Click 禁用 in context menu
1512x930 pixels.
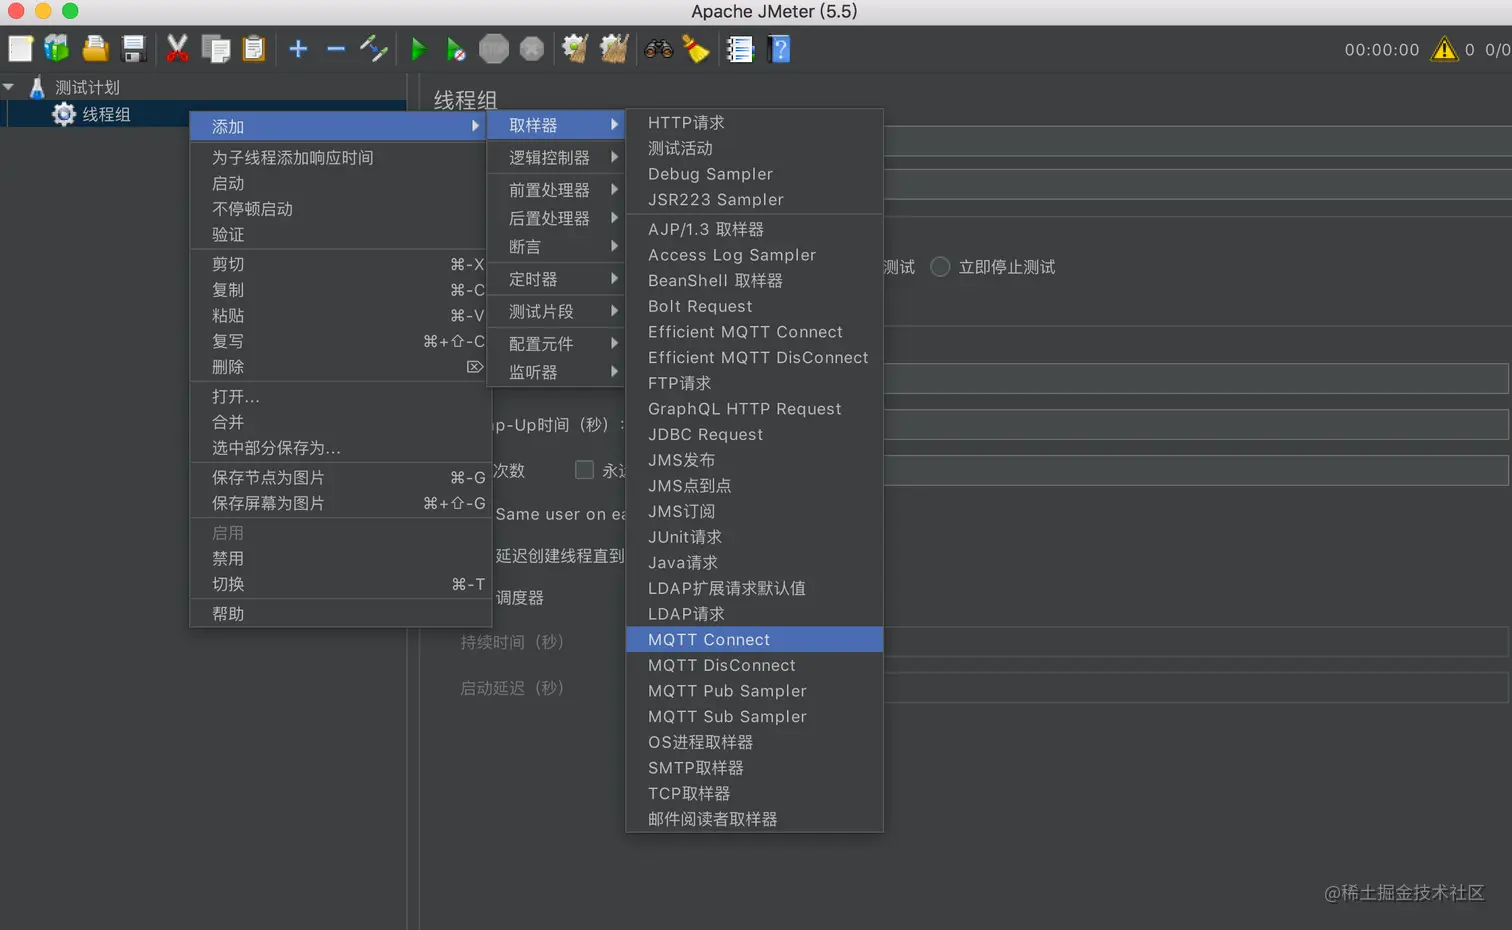pos(338,558)
